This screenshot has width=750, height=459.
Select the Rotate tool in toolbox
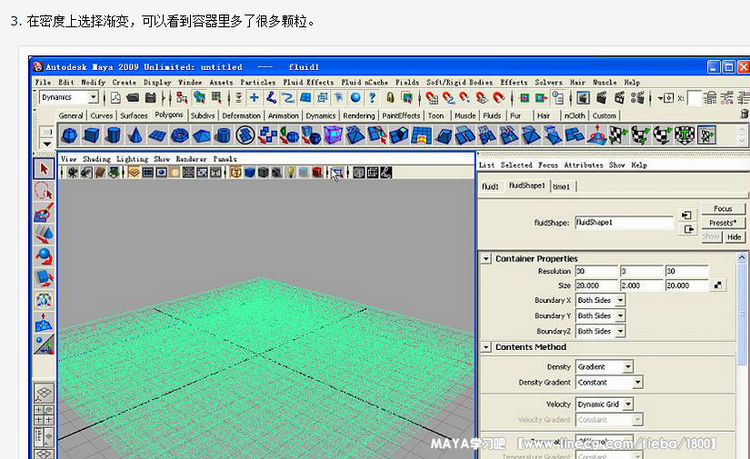[x=44, y=257]
